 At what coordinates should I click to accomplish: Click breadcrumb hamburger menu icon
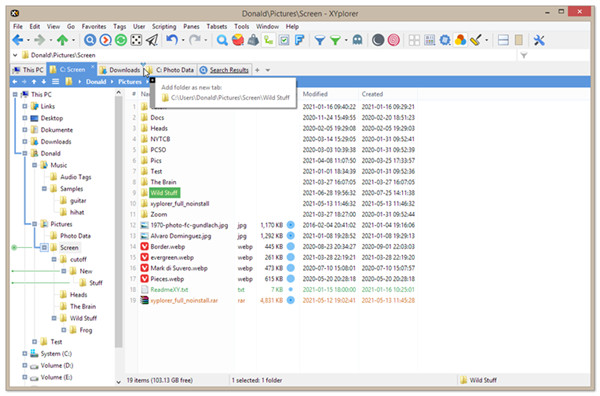pyautogui.click(x=55, y=81)
